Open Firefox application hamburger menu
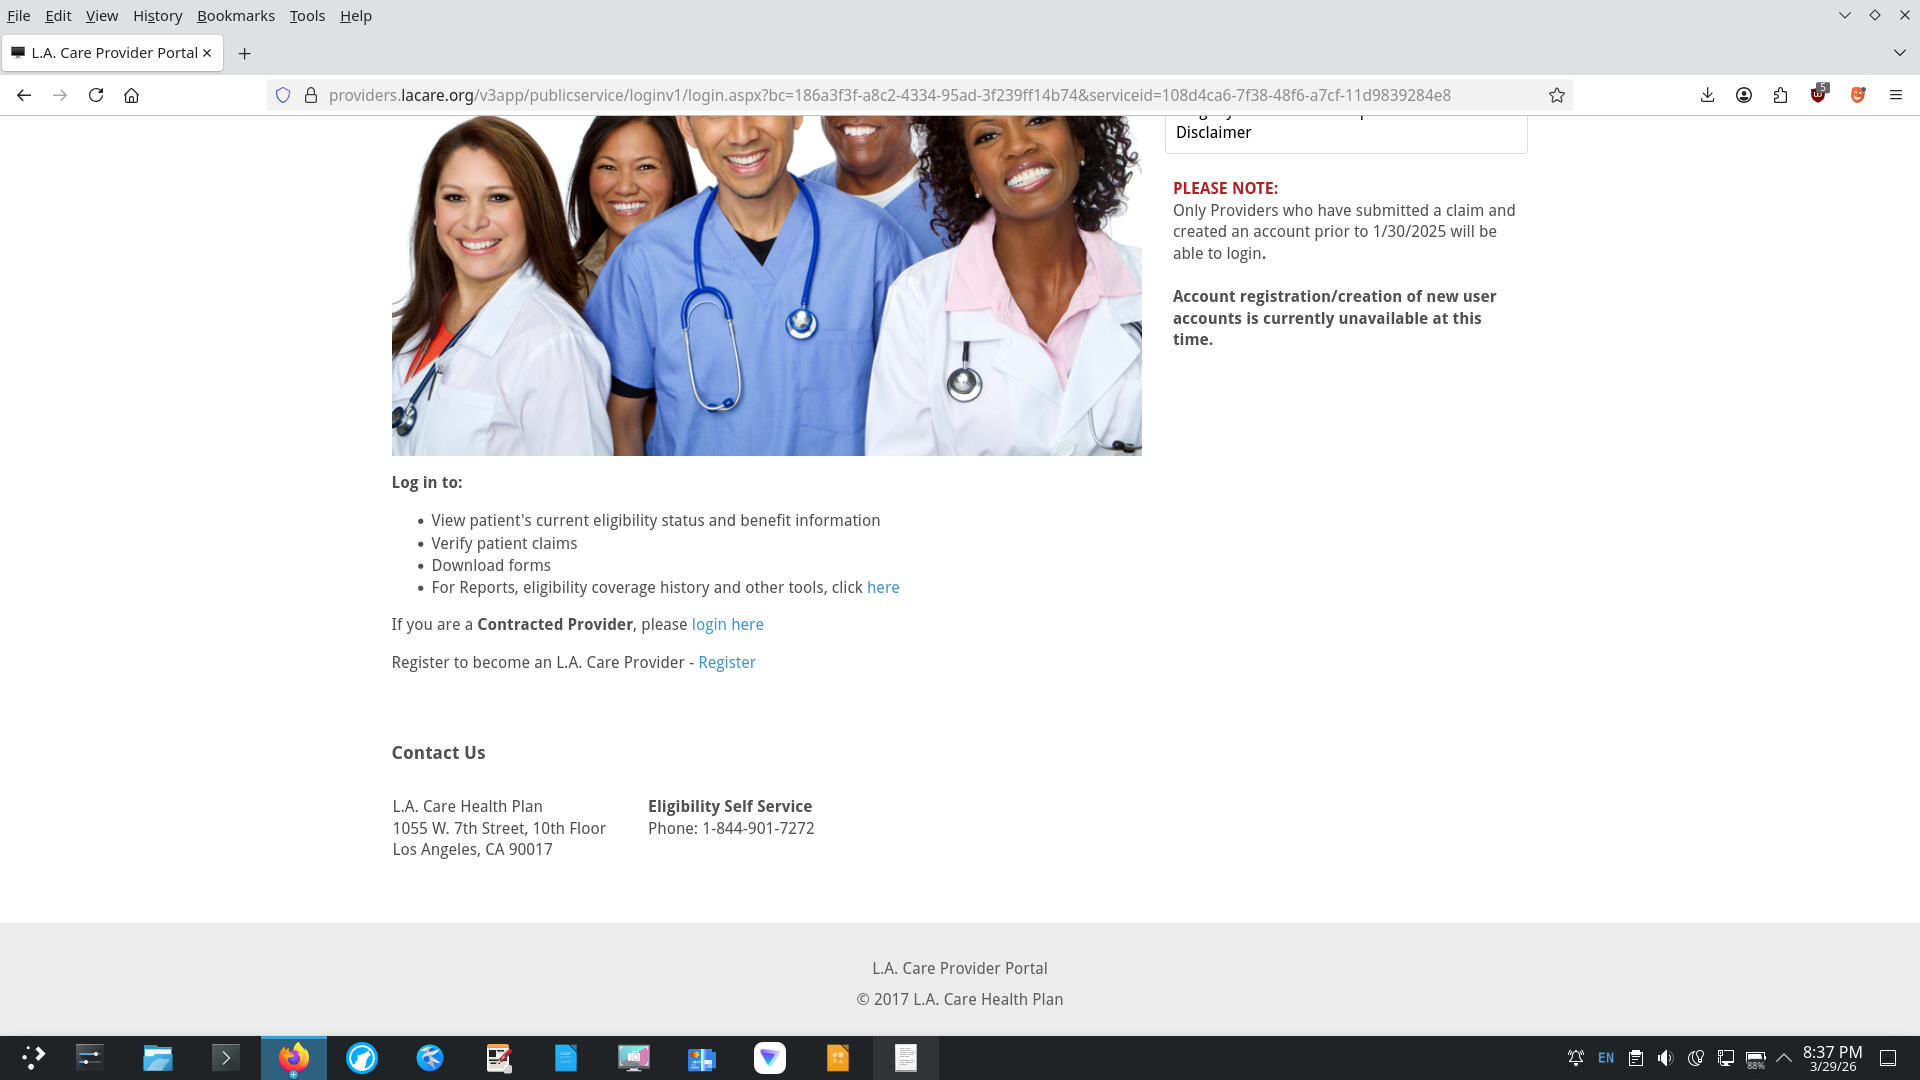The image size is (1920, 1080). pyautogui.click(x=1895, y=95)
